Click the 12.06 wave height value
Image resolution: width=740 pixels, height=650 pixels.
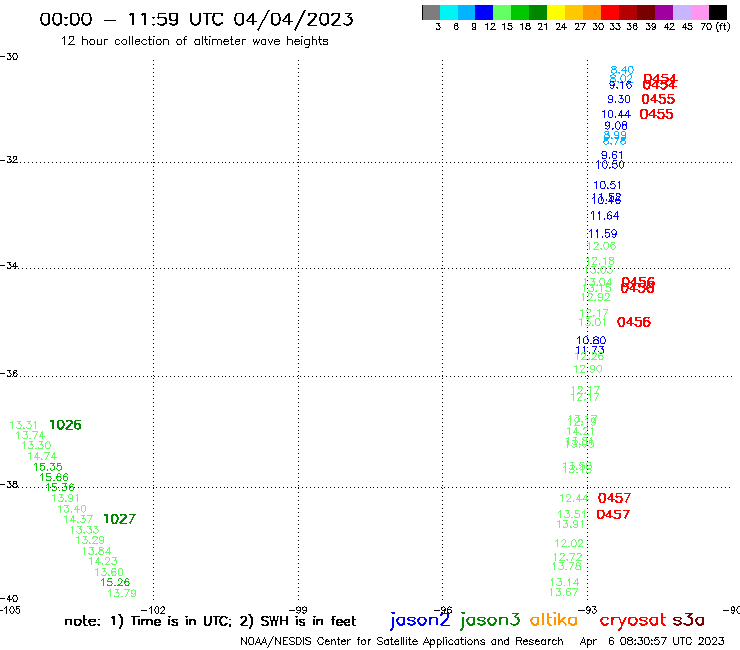(x=601, y=246)
